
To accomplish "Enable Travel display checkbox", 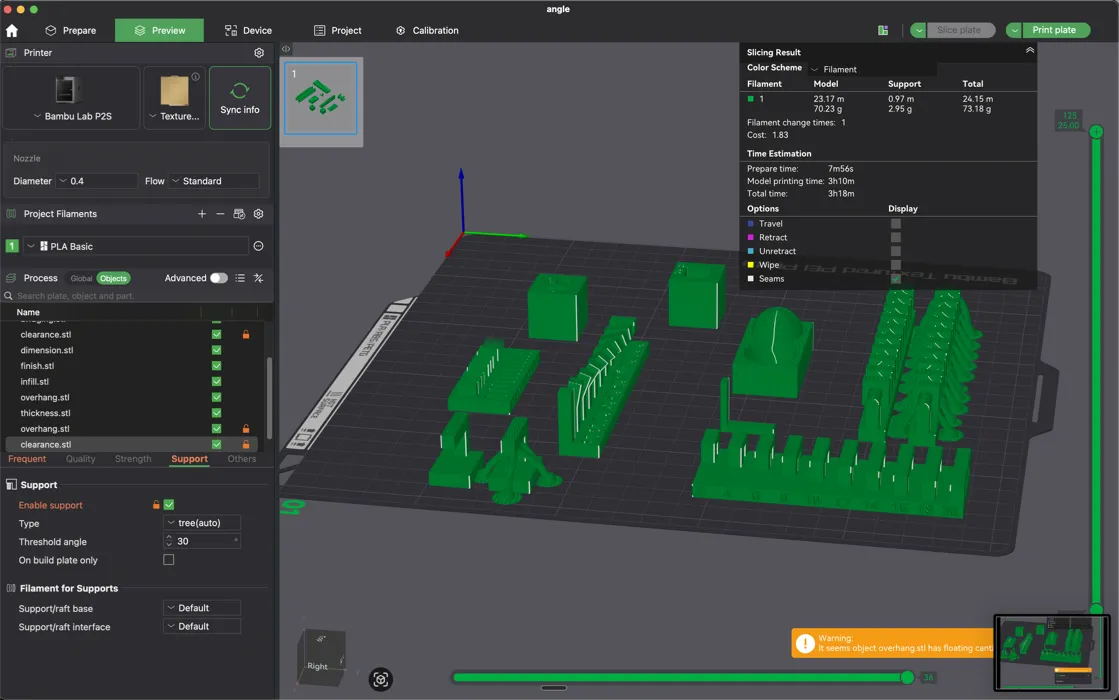I will [896, 223].
